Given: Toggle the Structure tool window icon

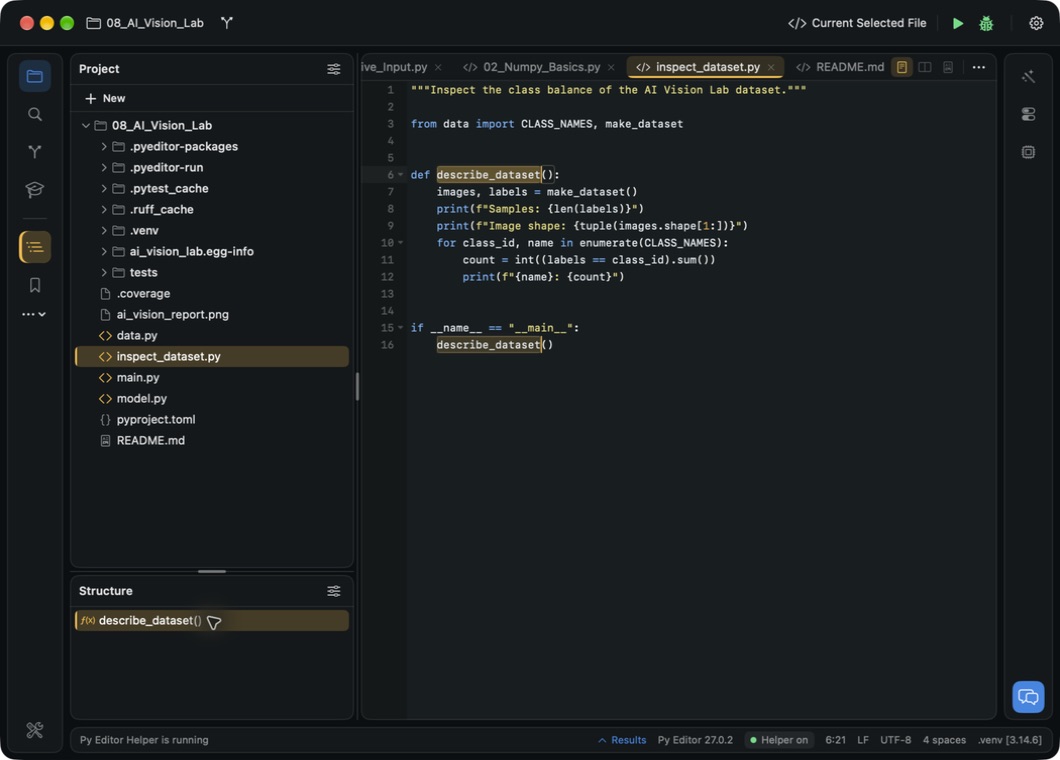Looking at the screenshot, I should pos(34,247).
